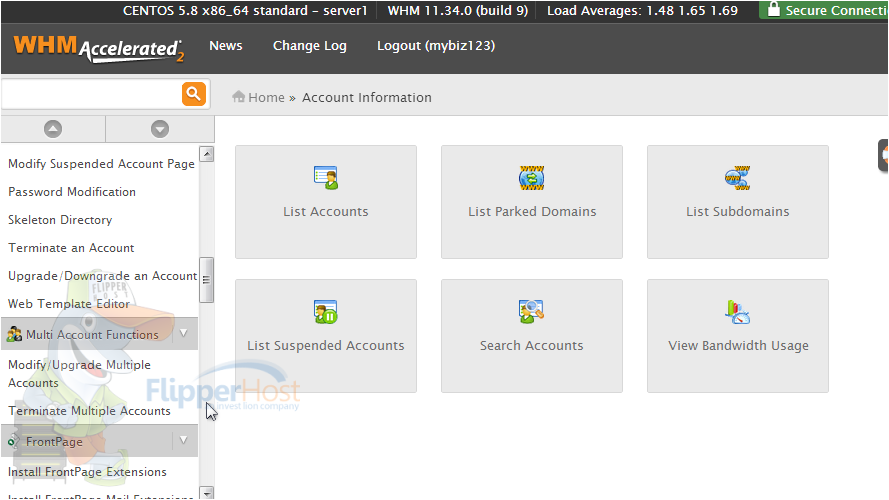Image resolution: width=889 pixels, height=500 pixels.
Task: Click the sidebar scrollbar thumb
Action: 207,280
